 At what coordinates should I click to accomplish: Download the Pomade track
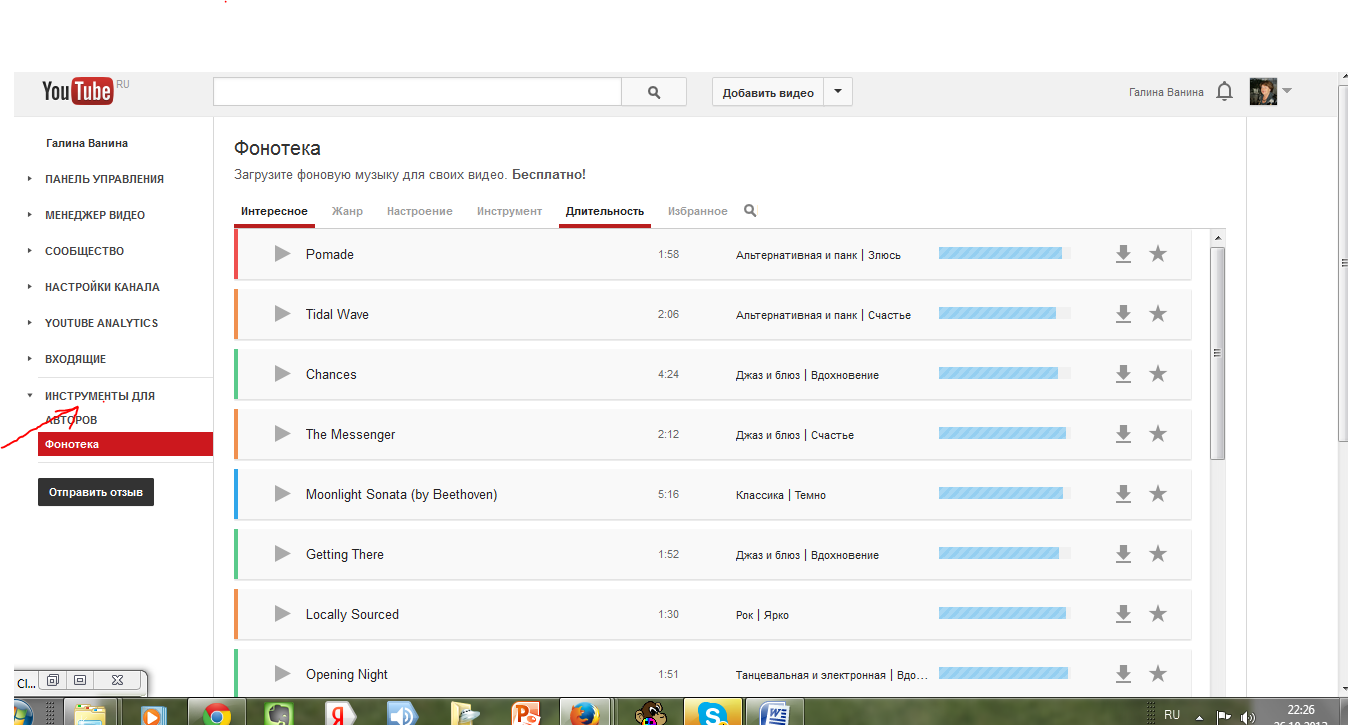point(1123,254)
